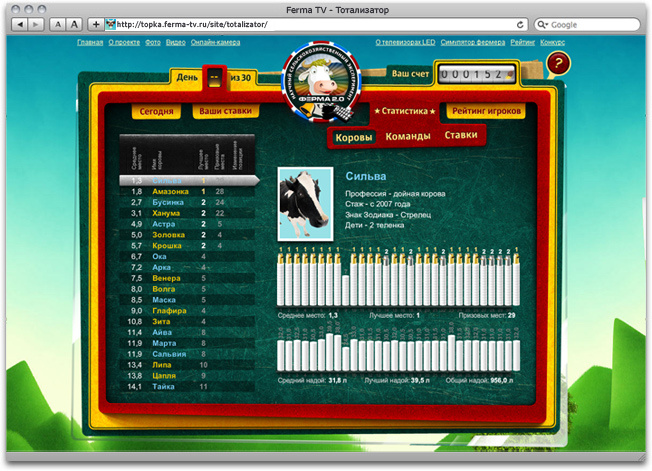Reload page using the address bar refresh icon
The image size is (652, 471).
521,23
